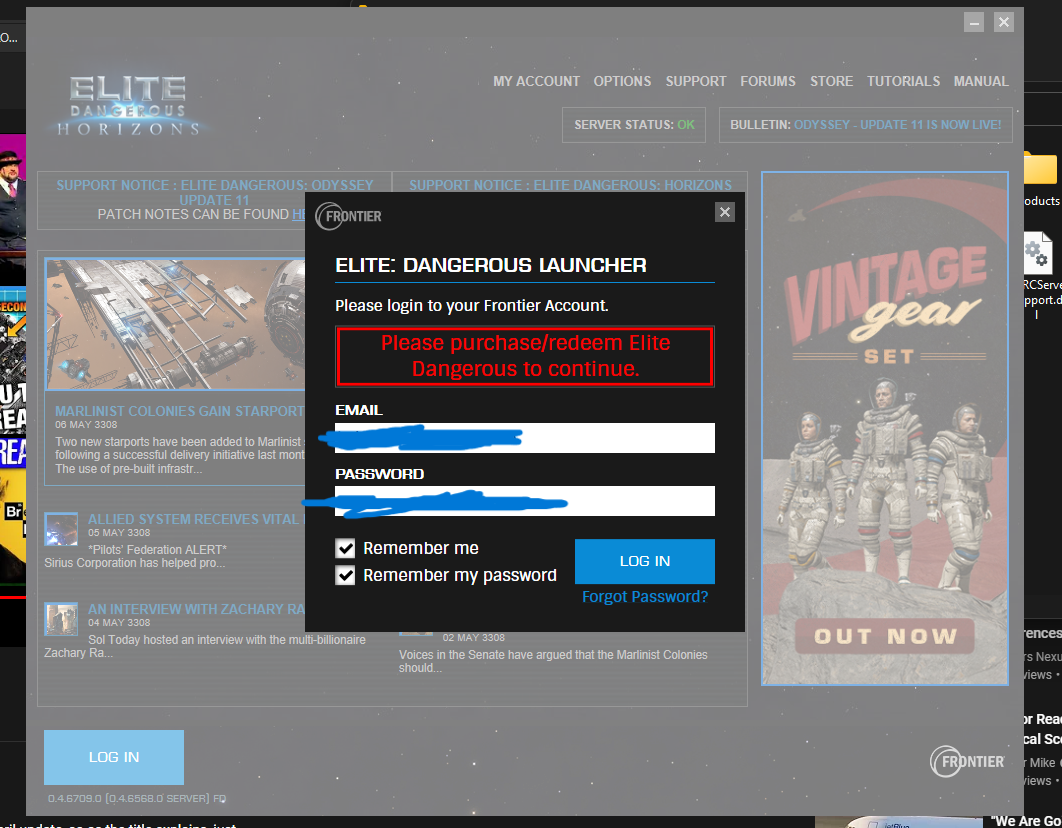The height and width of the screenshot is (828, 1062).
Task: Click the red purchase/redeem error message
Action: 525,356
